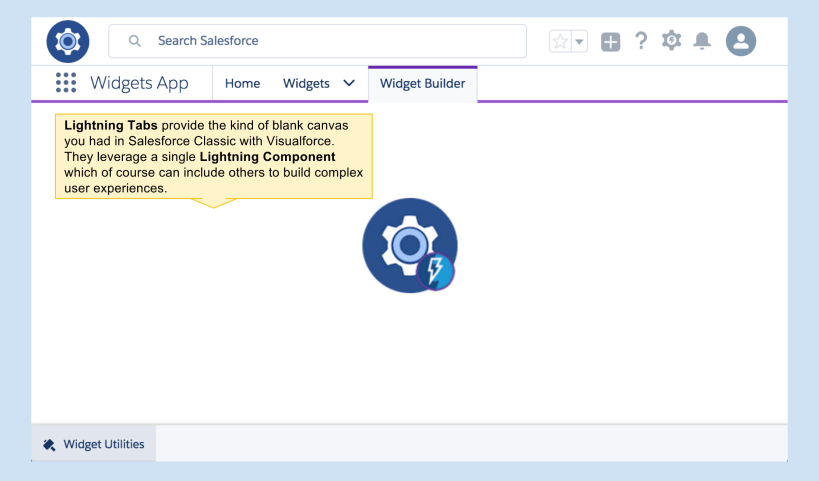Expand the Widgets tab chevron menu
This screenshot has height=481, width=819.
coord(348,84)
